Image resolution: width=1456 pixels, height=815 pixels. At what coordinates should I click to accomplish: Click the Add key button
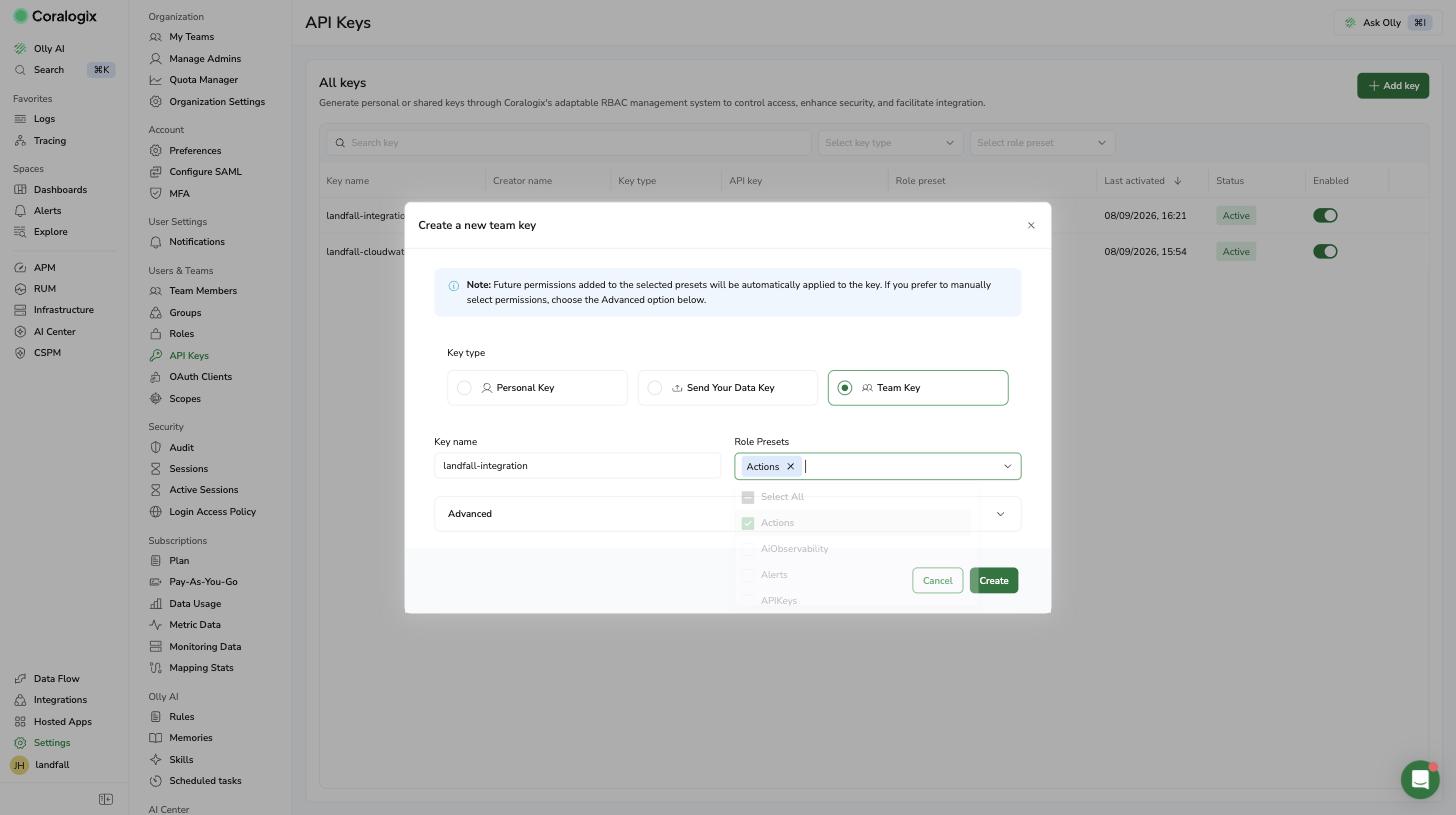pos(1392,86)
